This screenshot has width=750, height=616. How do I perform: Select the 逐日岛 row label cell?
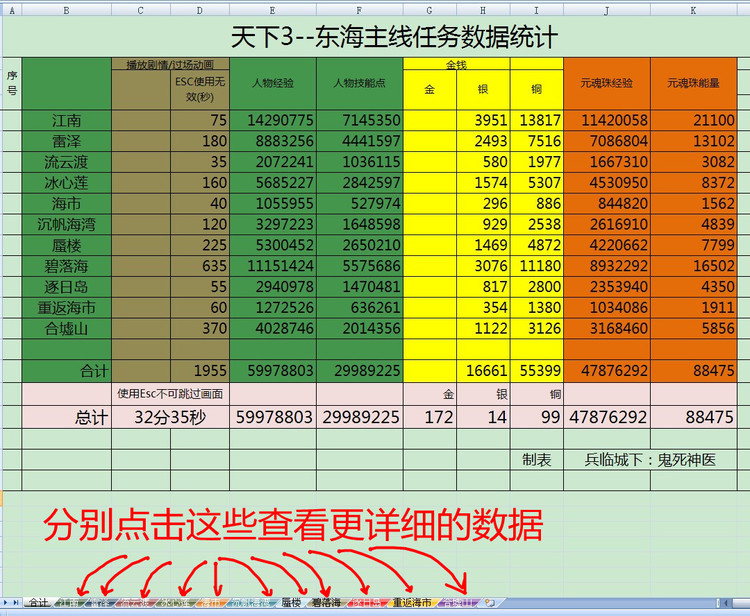pyautogui.click(x=66, y=287)
